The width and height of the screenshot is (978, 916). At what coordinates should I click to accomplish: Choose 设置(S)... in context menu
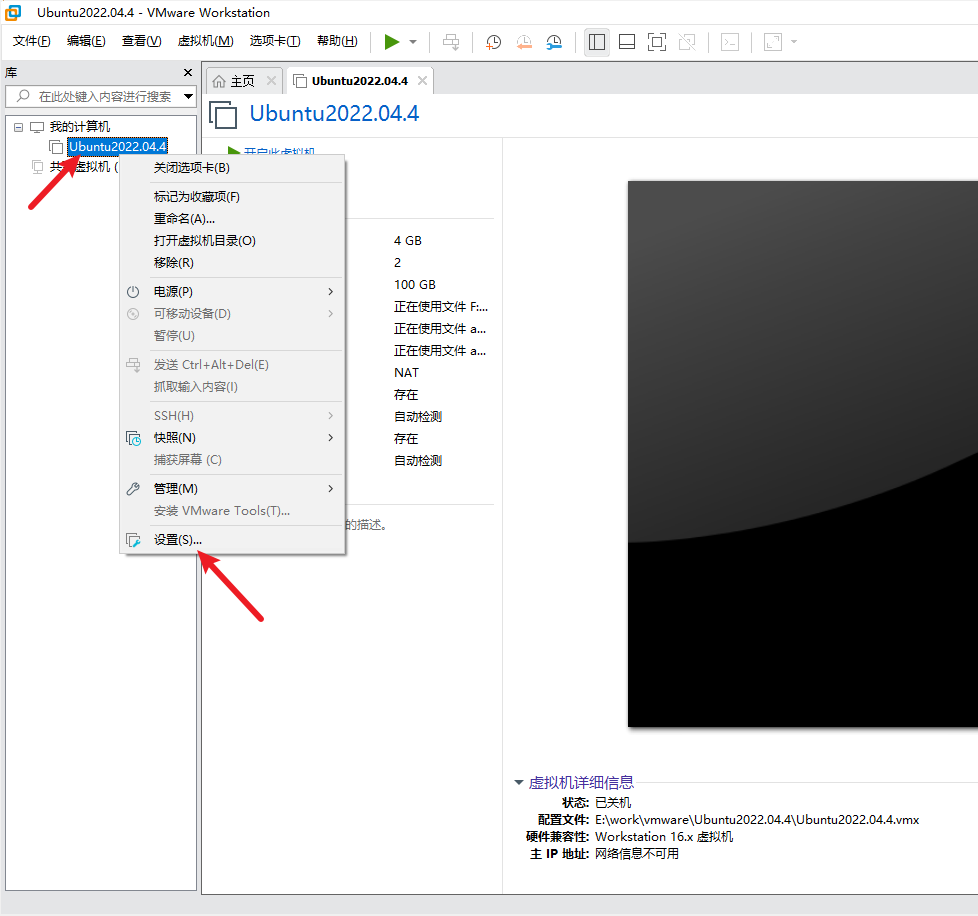[232, 540]
